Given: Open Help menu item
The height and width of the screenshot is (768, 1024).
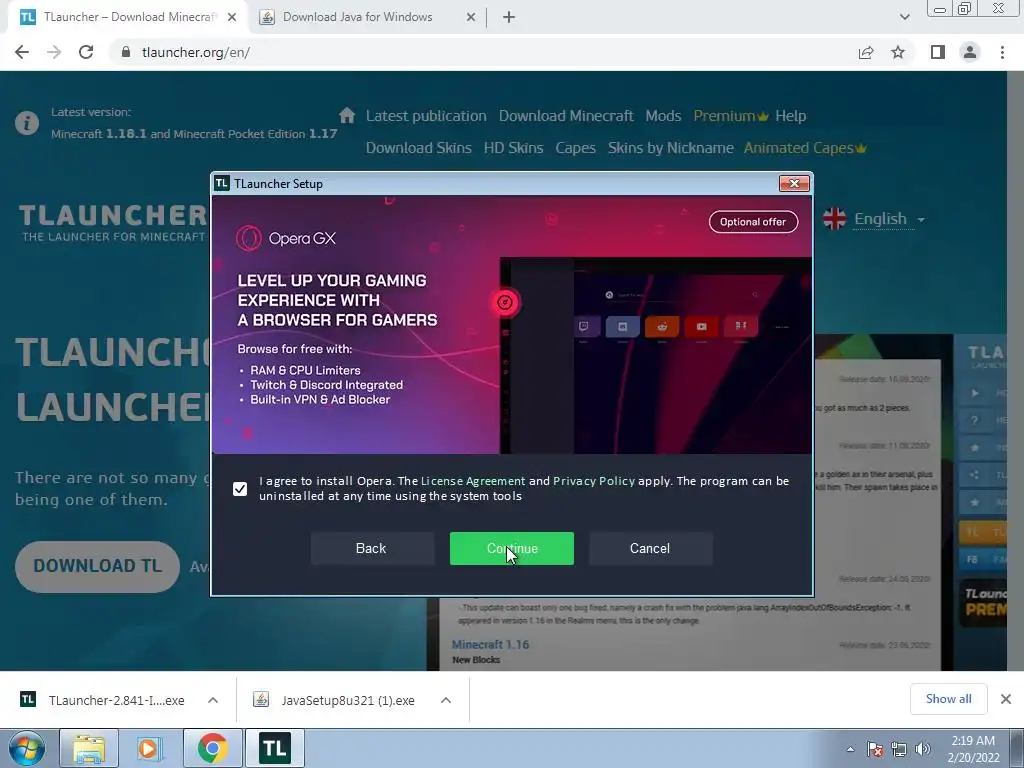Looking at the screenshot, I should pyautogui.click(x=790, y=116).
